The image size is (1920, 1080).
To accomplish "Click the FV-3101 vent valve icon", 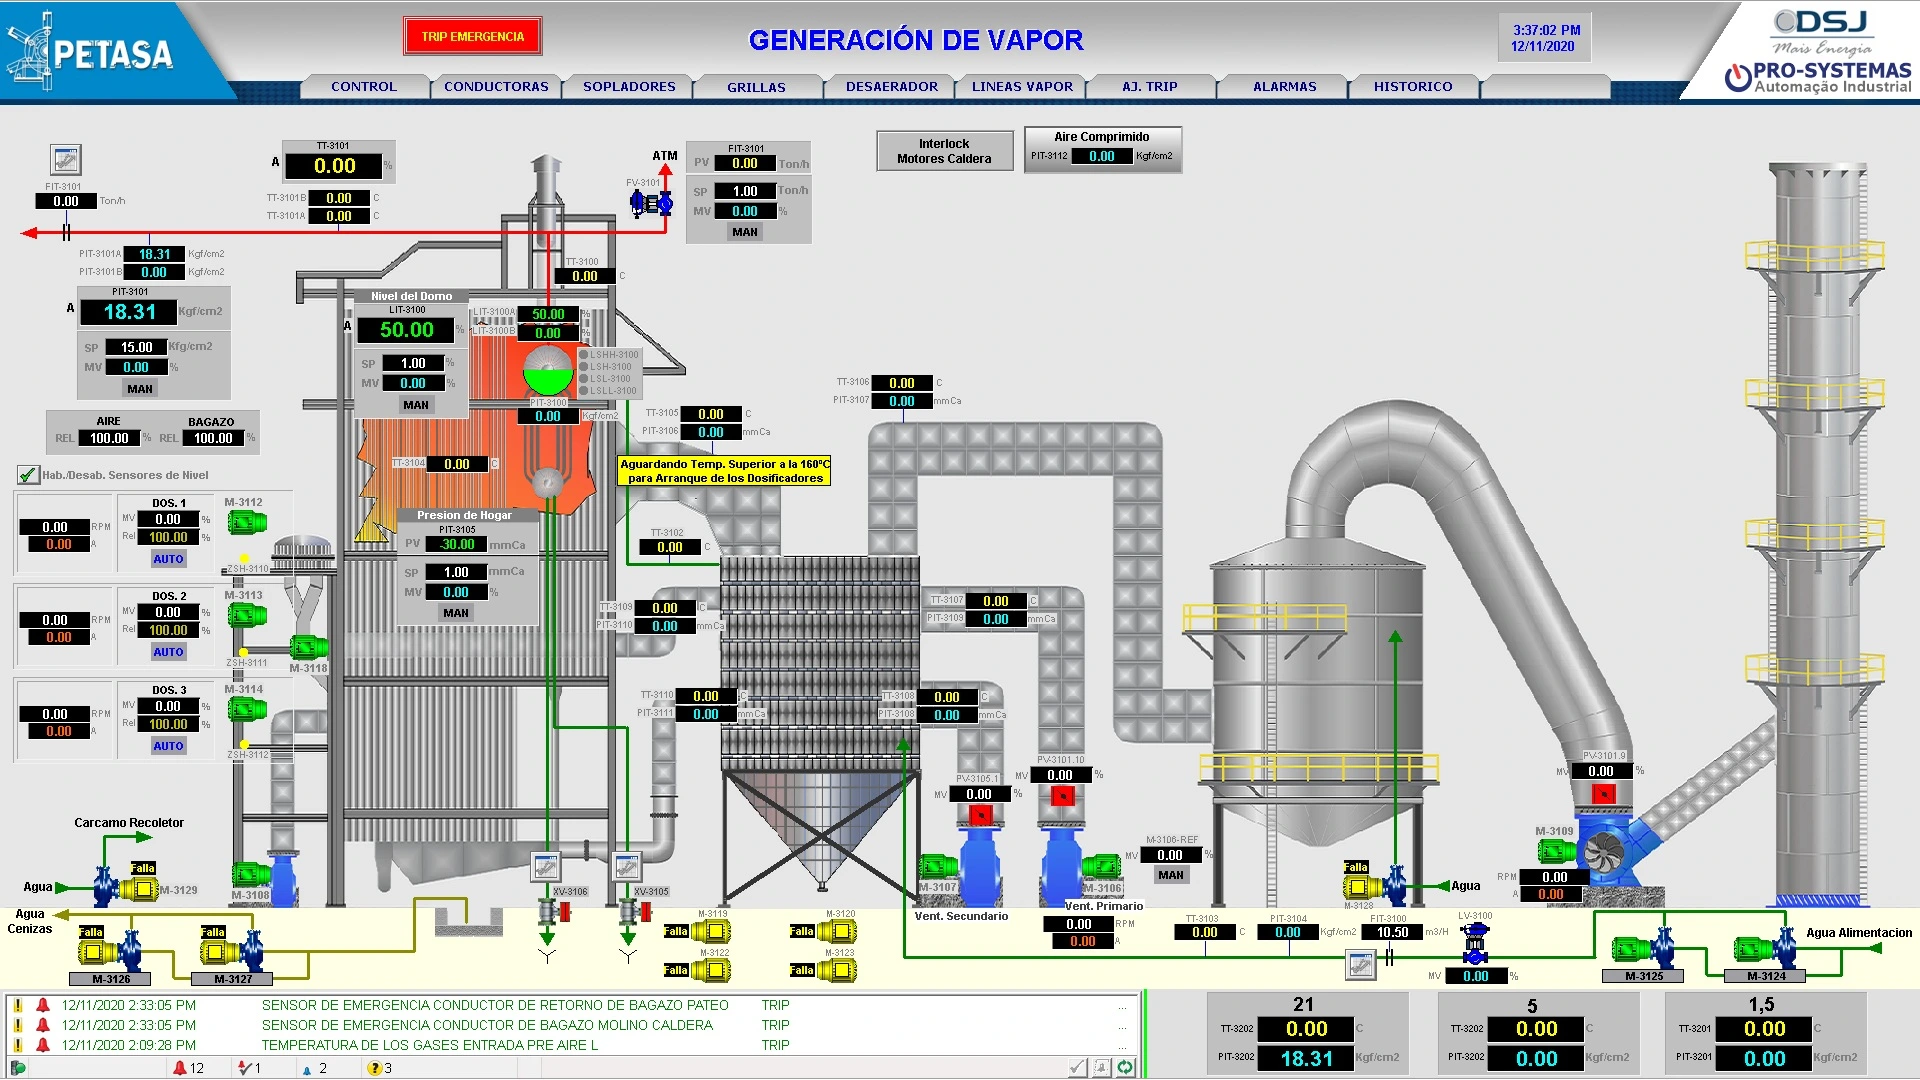I will point(650,204).
